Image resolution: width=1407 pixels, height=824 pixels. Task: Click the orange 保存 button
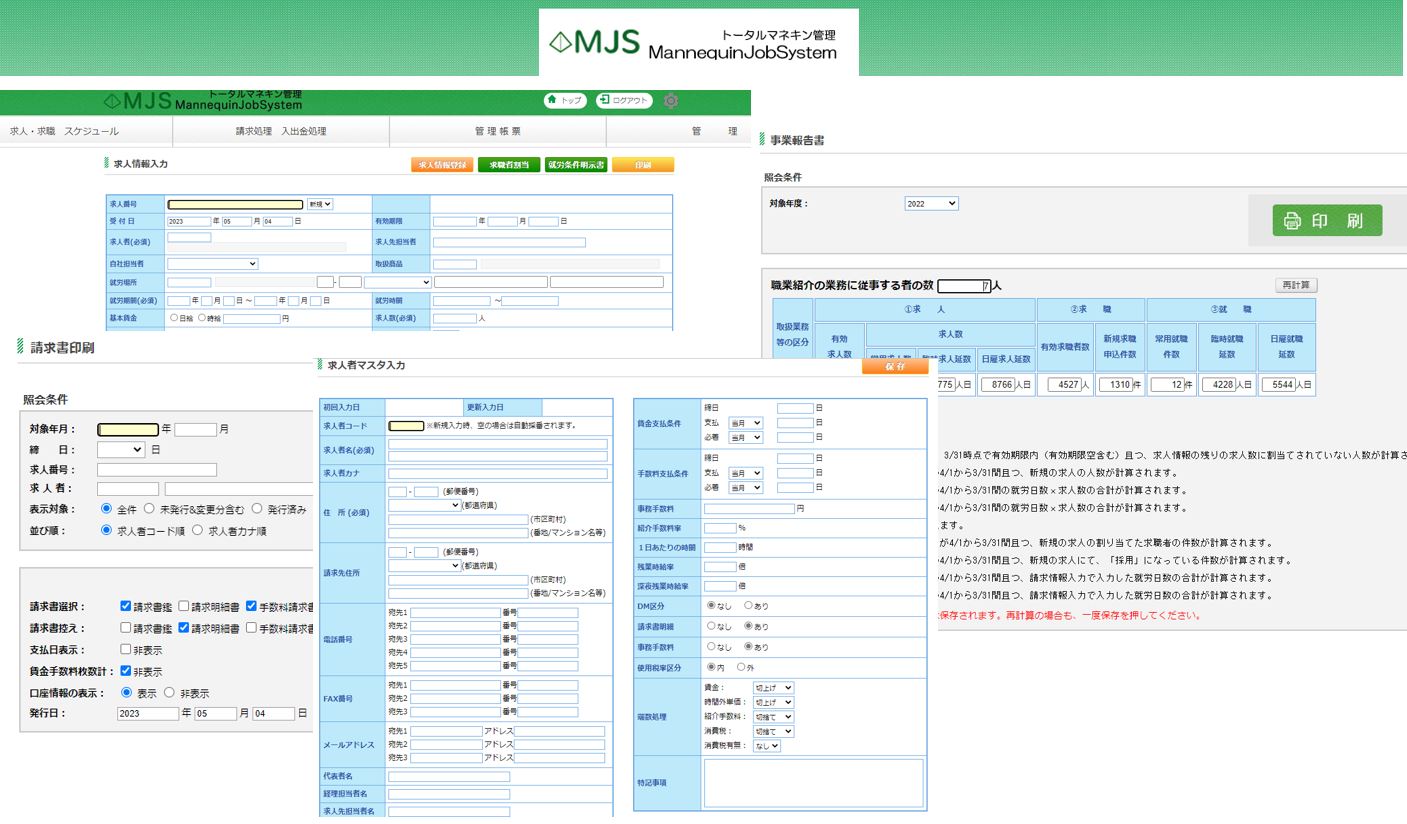895,367
